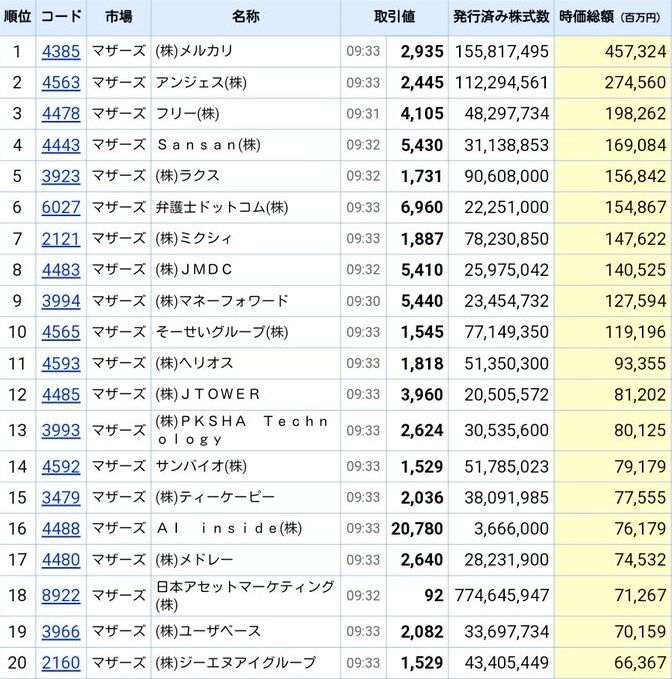The width and height of the screenshot is (672, 679).
Task: Open stock code 3994 link
Action: pos(61,301)
